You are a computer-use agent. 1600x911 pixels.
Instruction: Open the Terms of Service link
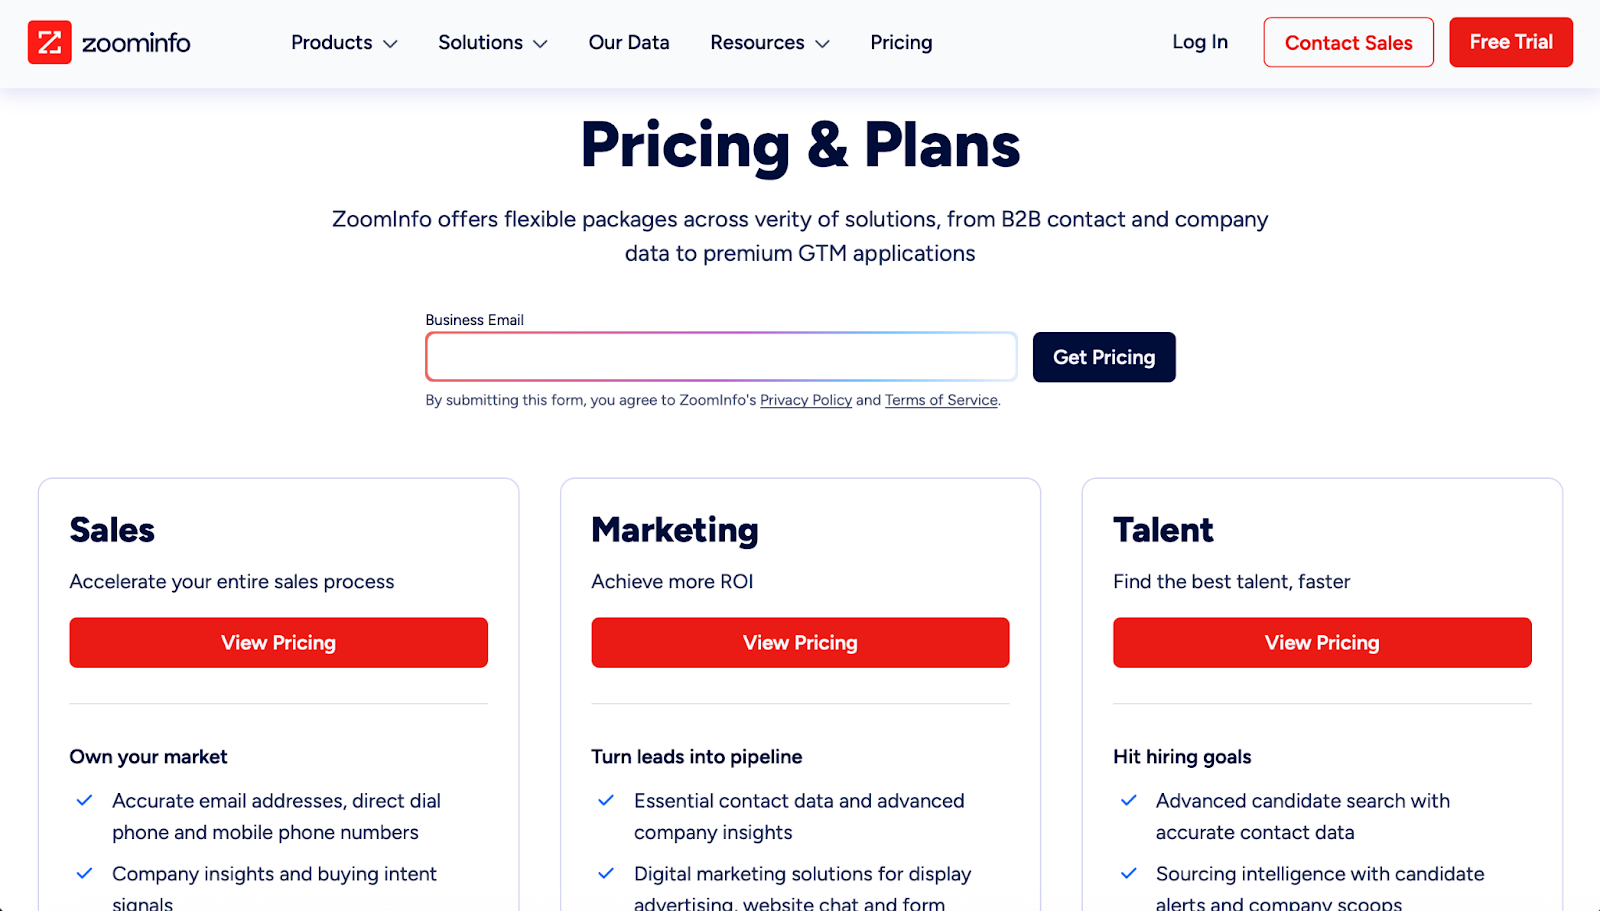(940, 400)
